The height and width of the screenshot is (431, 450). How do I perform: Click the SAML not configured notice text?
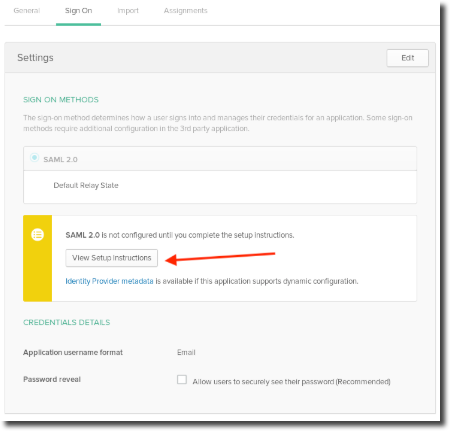point(180,235)
